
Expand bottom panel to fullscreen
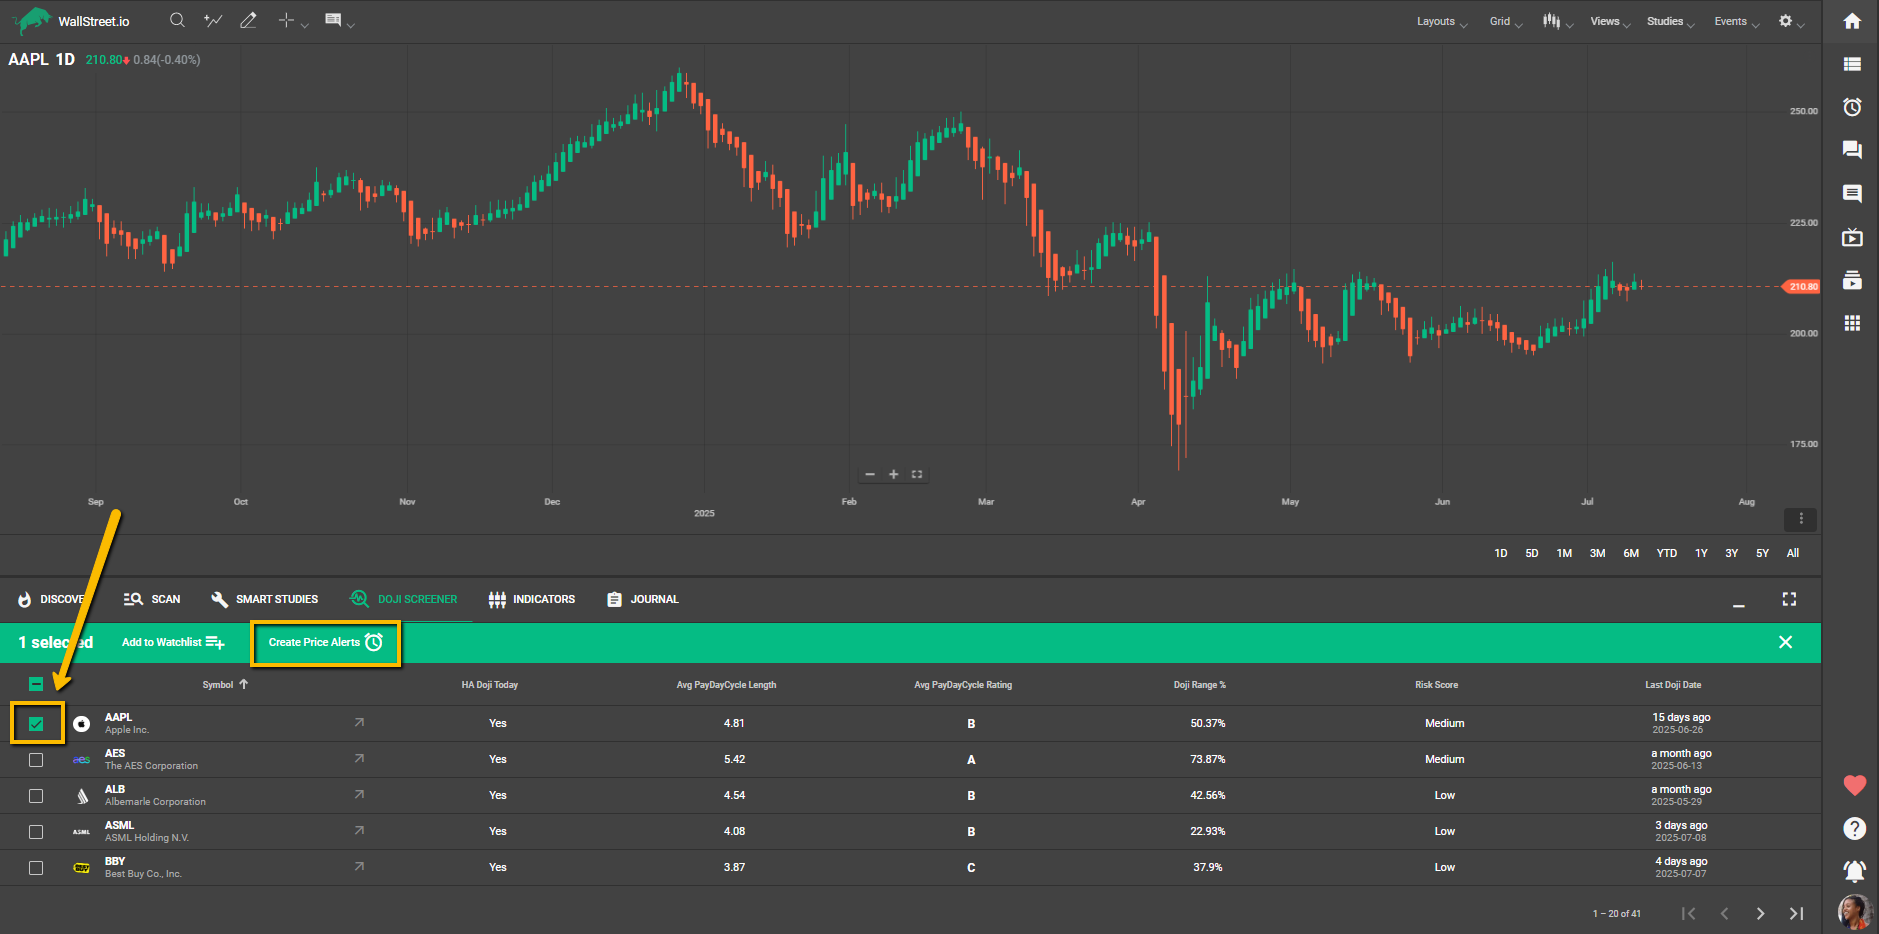(x=1789, y=599)
